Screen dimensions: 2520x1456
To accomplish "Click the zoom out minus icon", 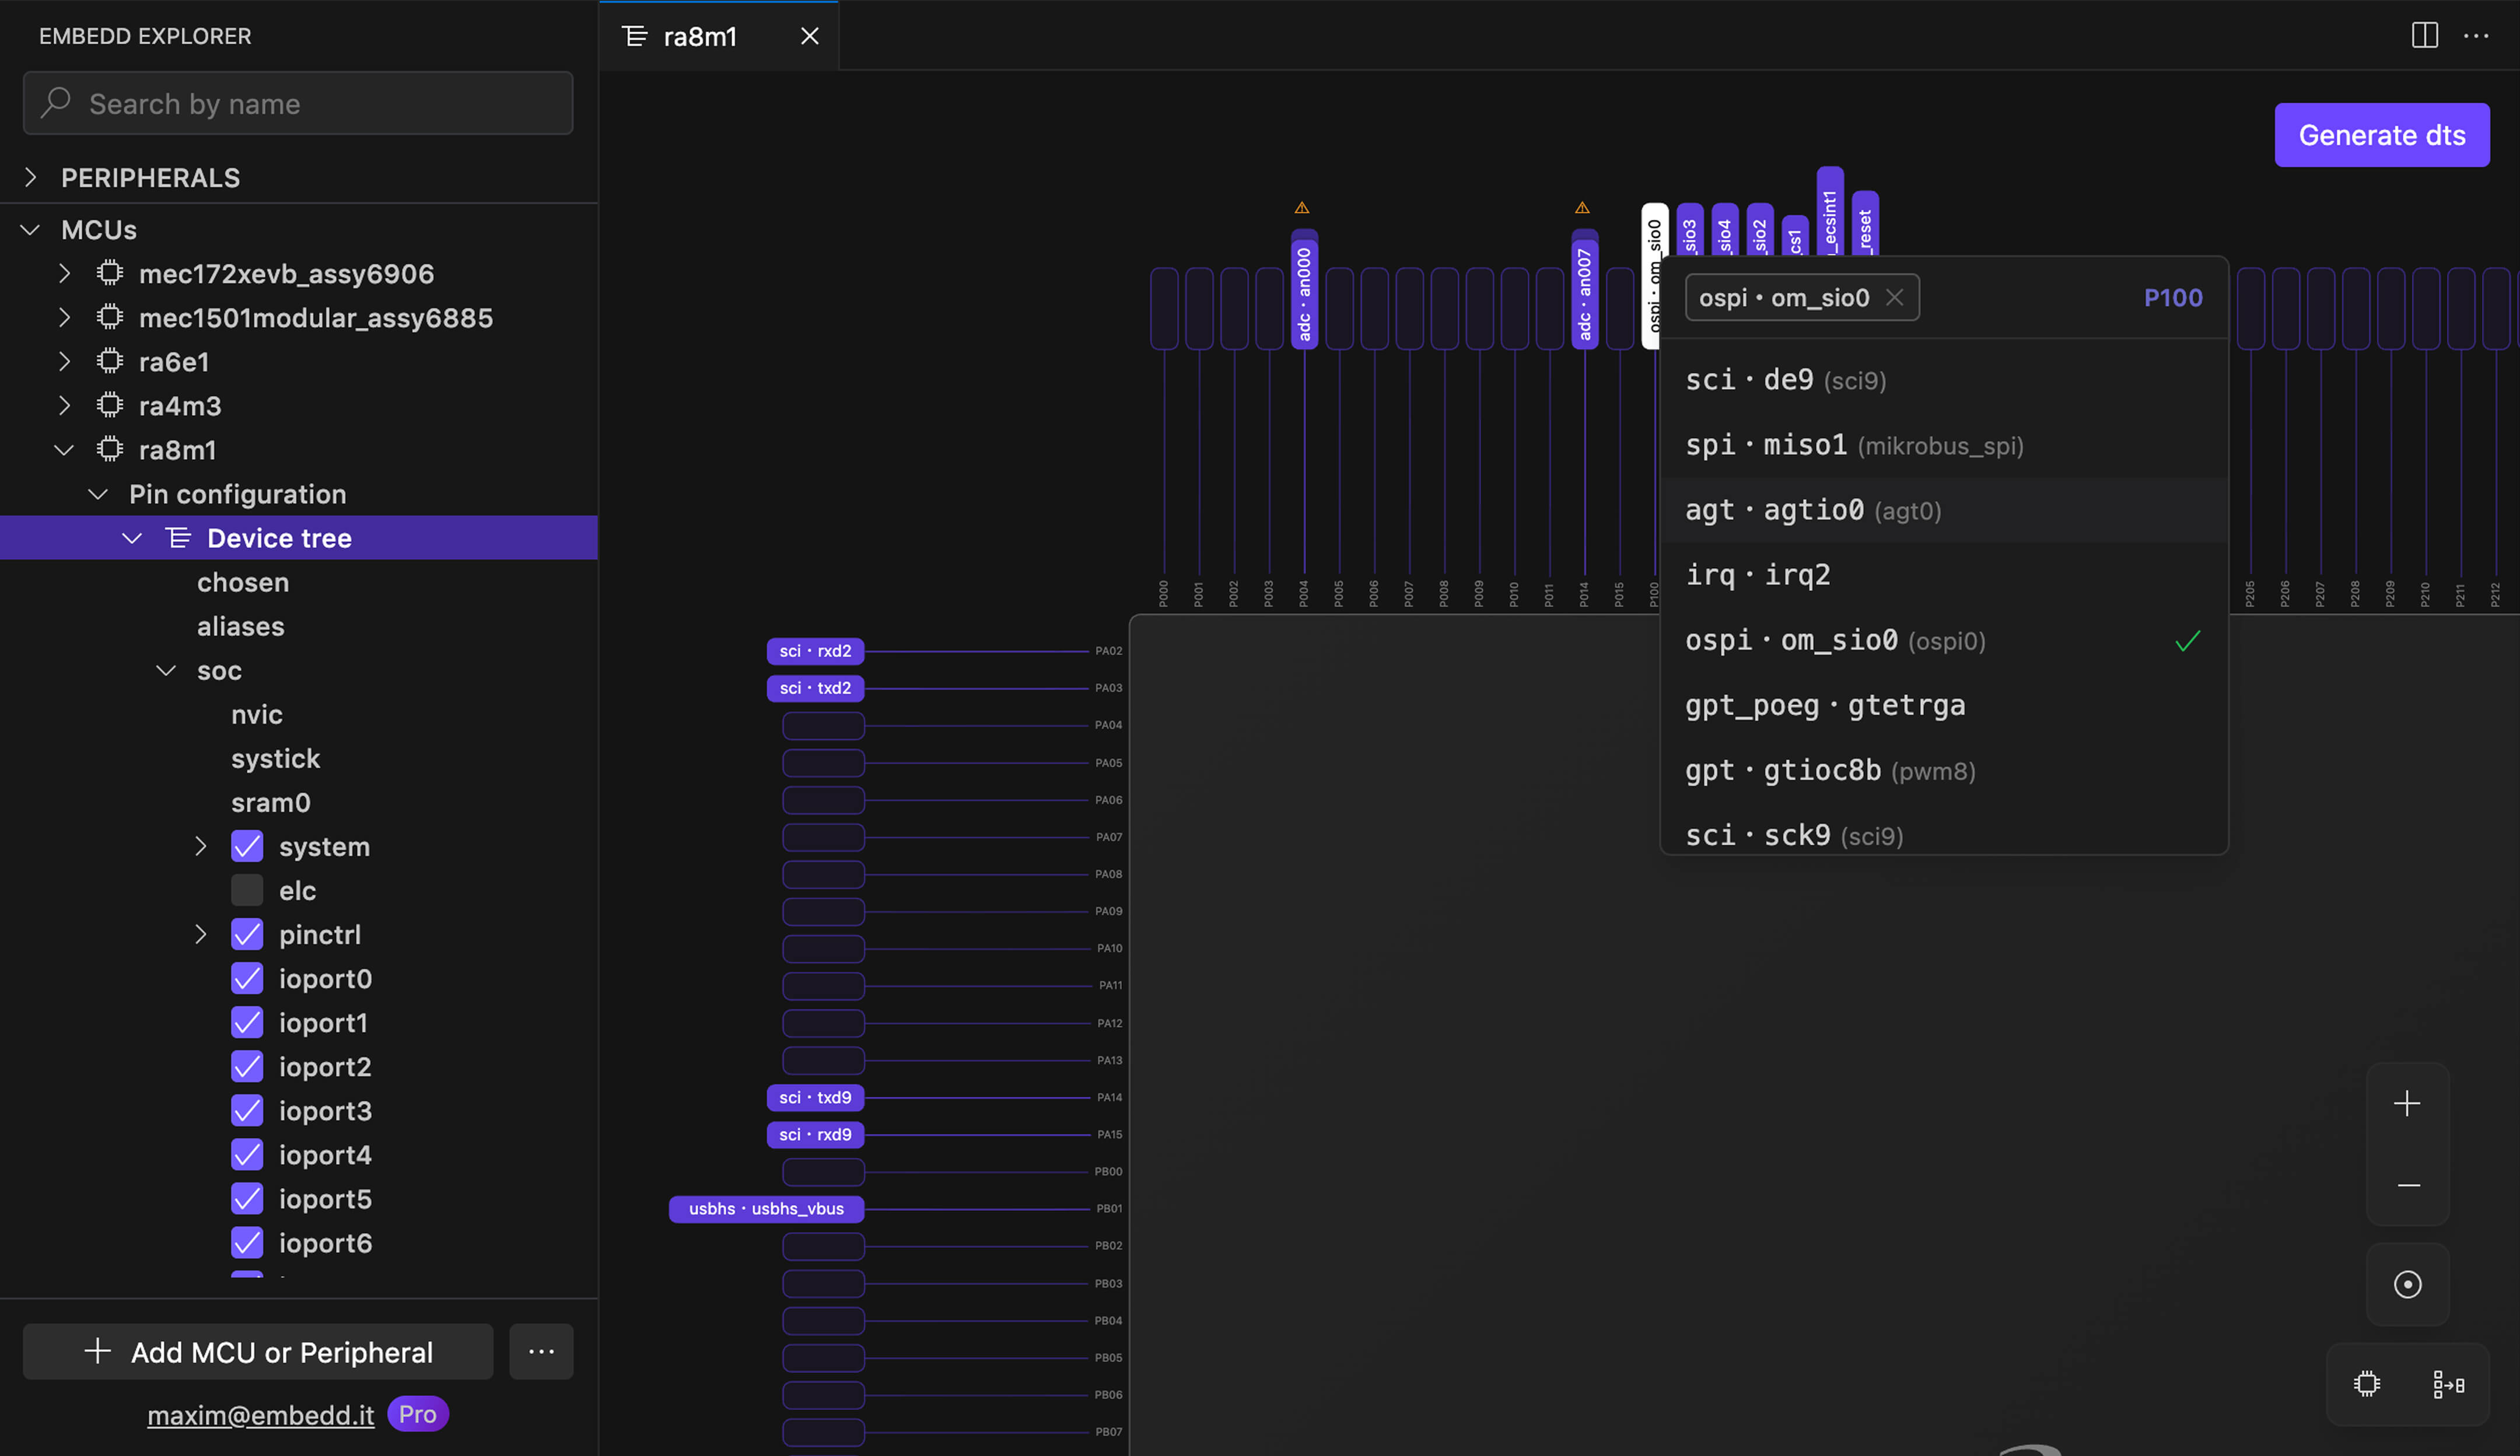I will 2408,1185.
